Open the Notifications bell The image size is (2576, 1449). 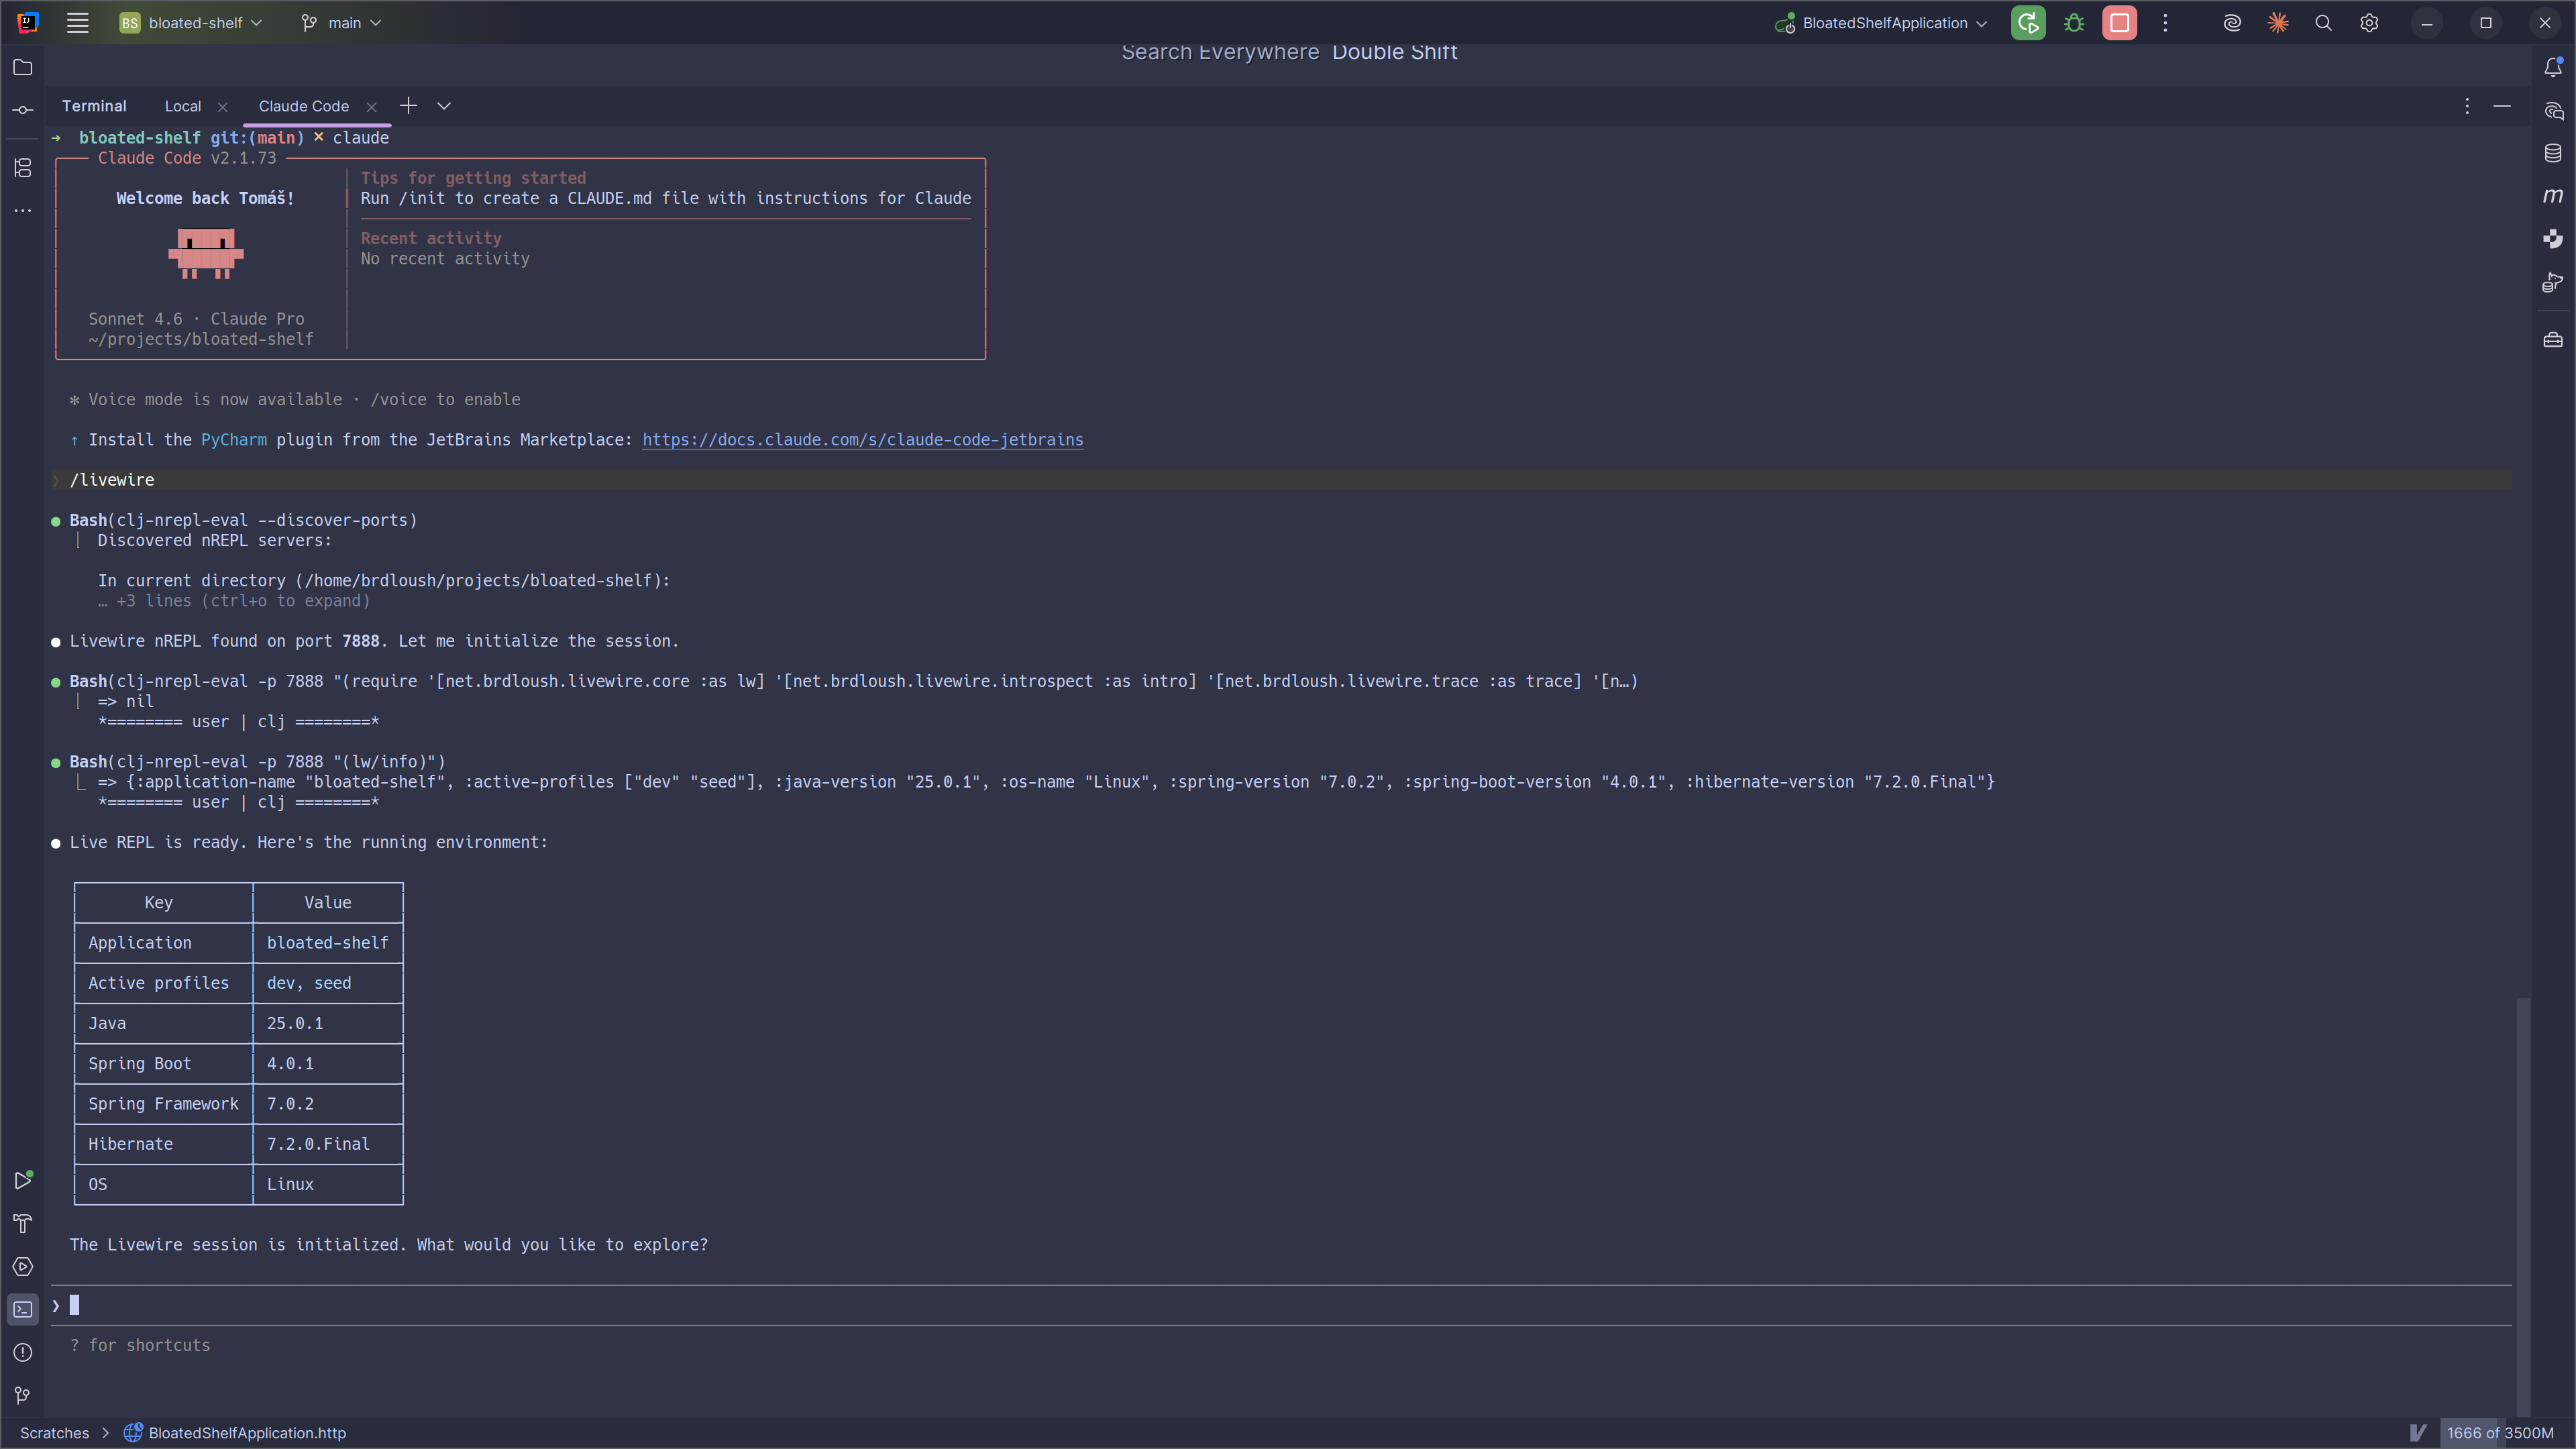[x=2553, y=67]
